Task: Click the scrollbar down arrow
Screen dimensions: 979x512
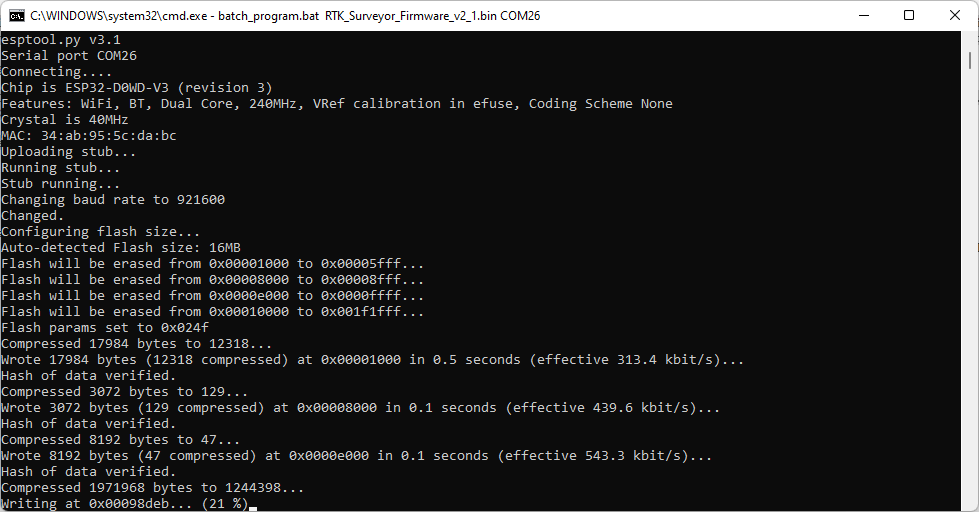Action: coord(970,503)
